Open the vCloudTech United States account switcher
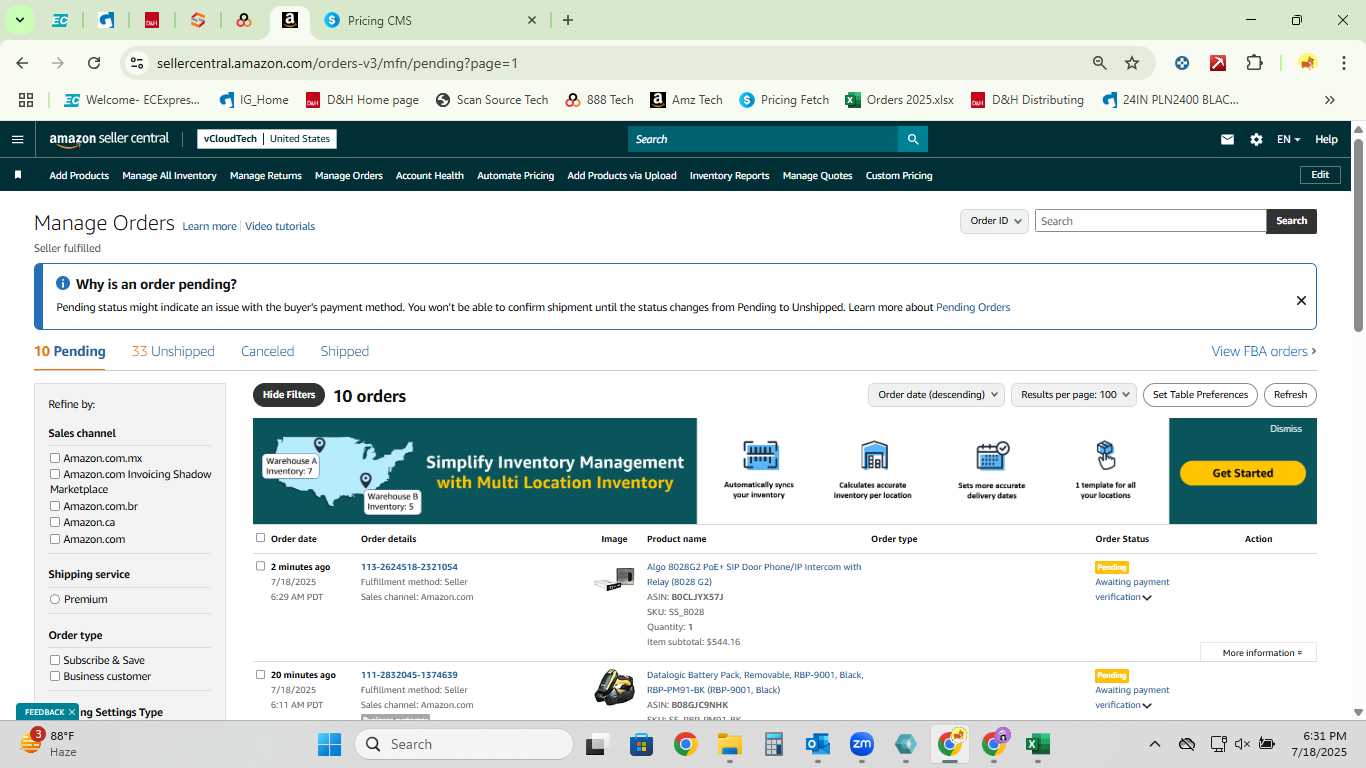The height and width of the screenshot is (768, 1366). 267,139
